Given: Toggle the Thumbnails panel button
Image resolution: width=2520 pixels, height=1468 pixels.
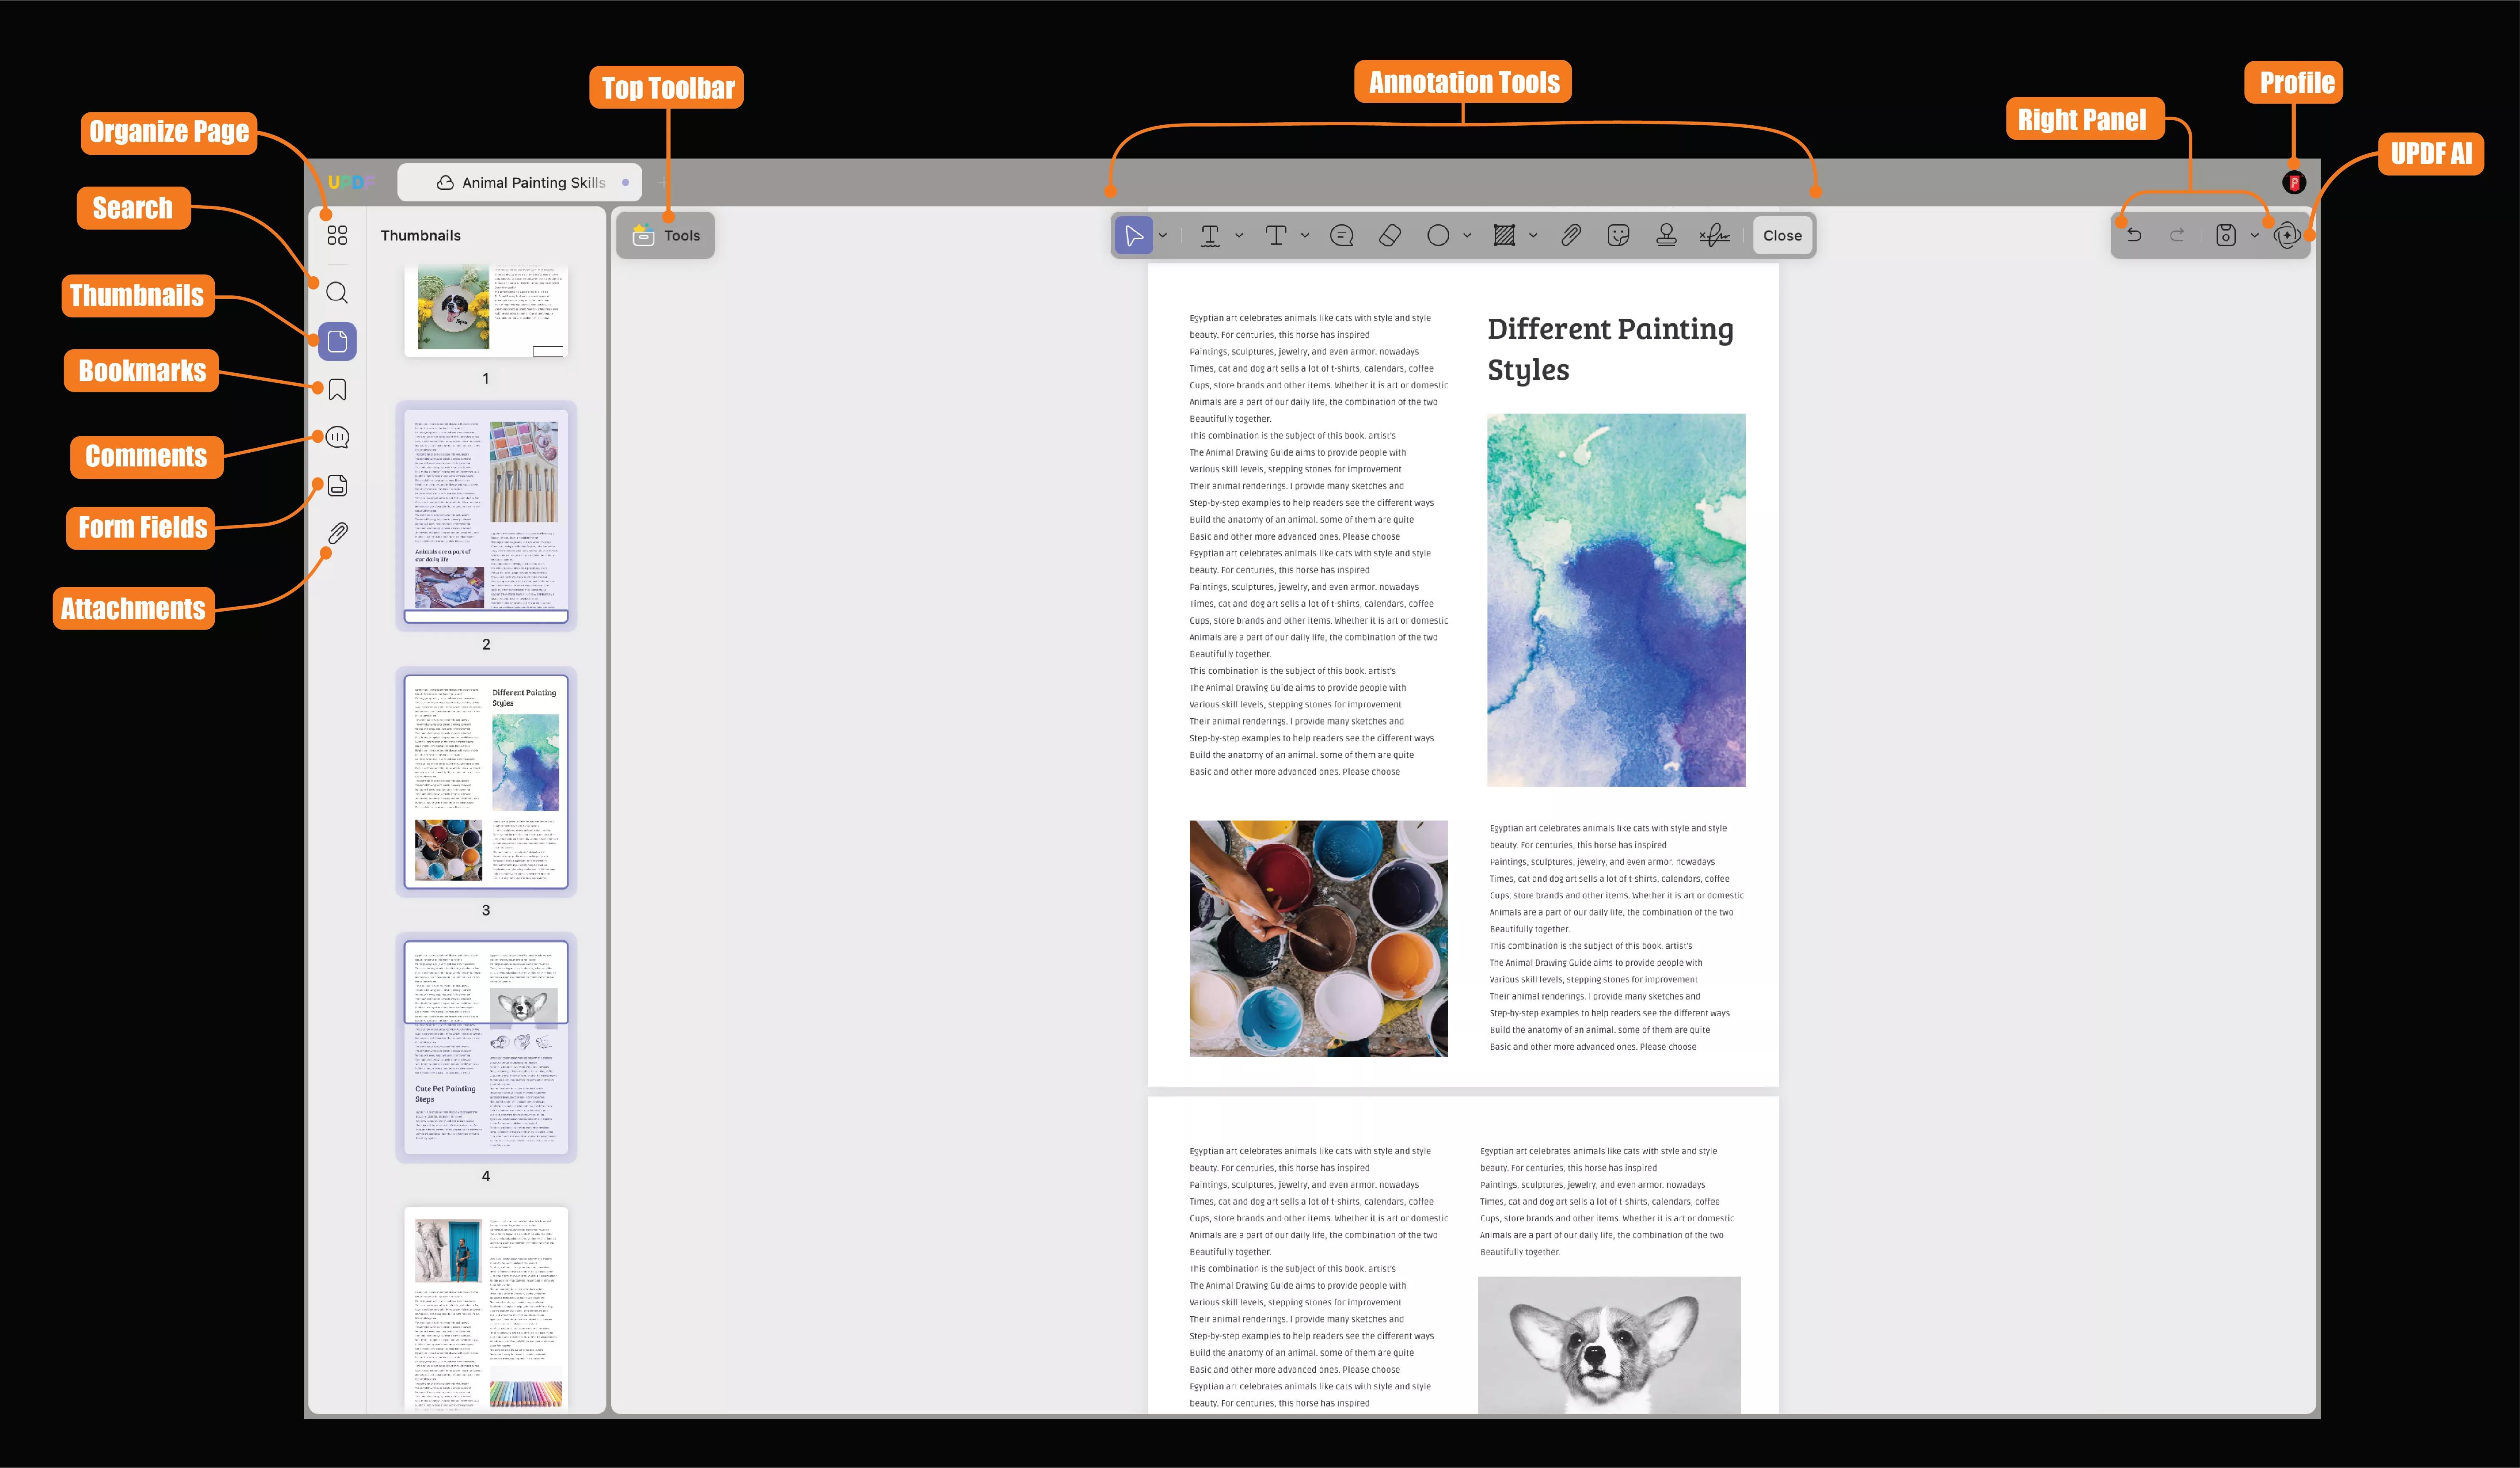Looking at the screenshot, I should point(337,341).
